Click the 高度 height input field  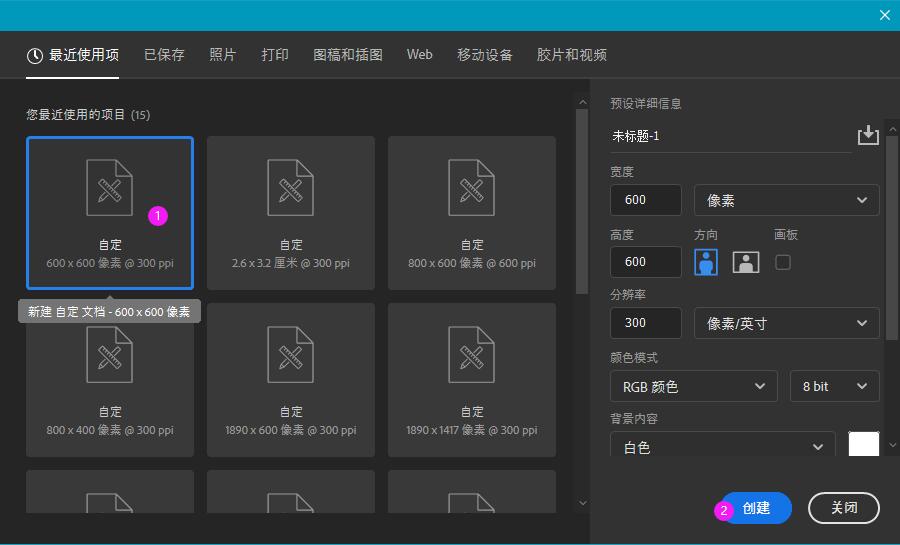coord(646,262)
